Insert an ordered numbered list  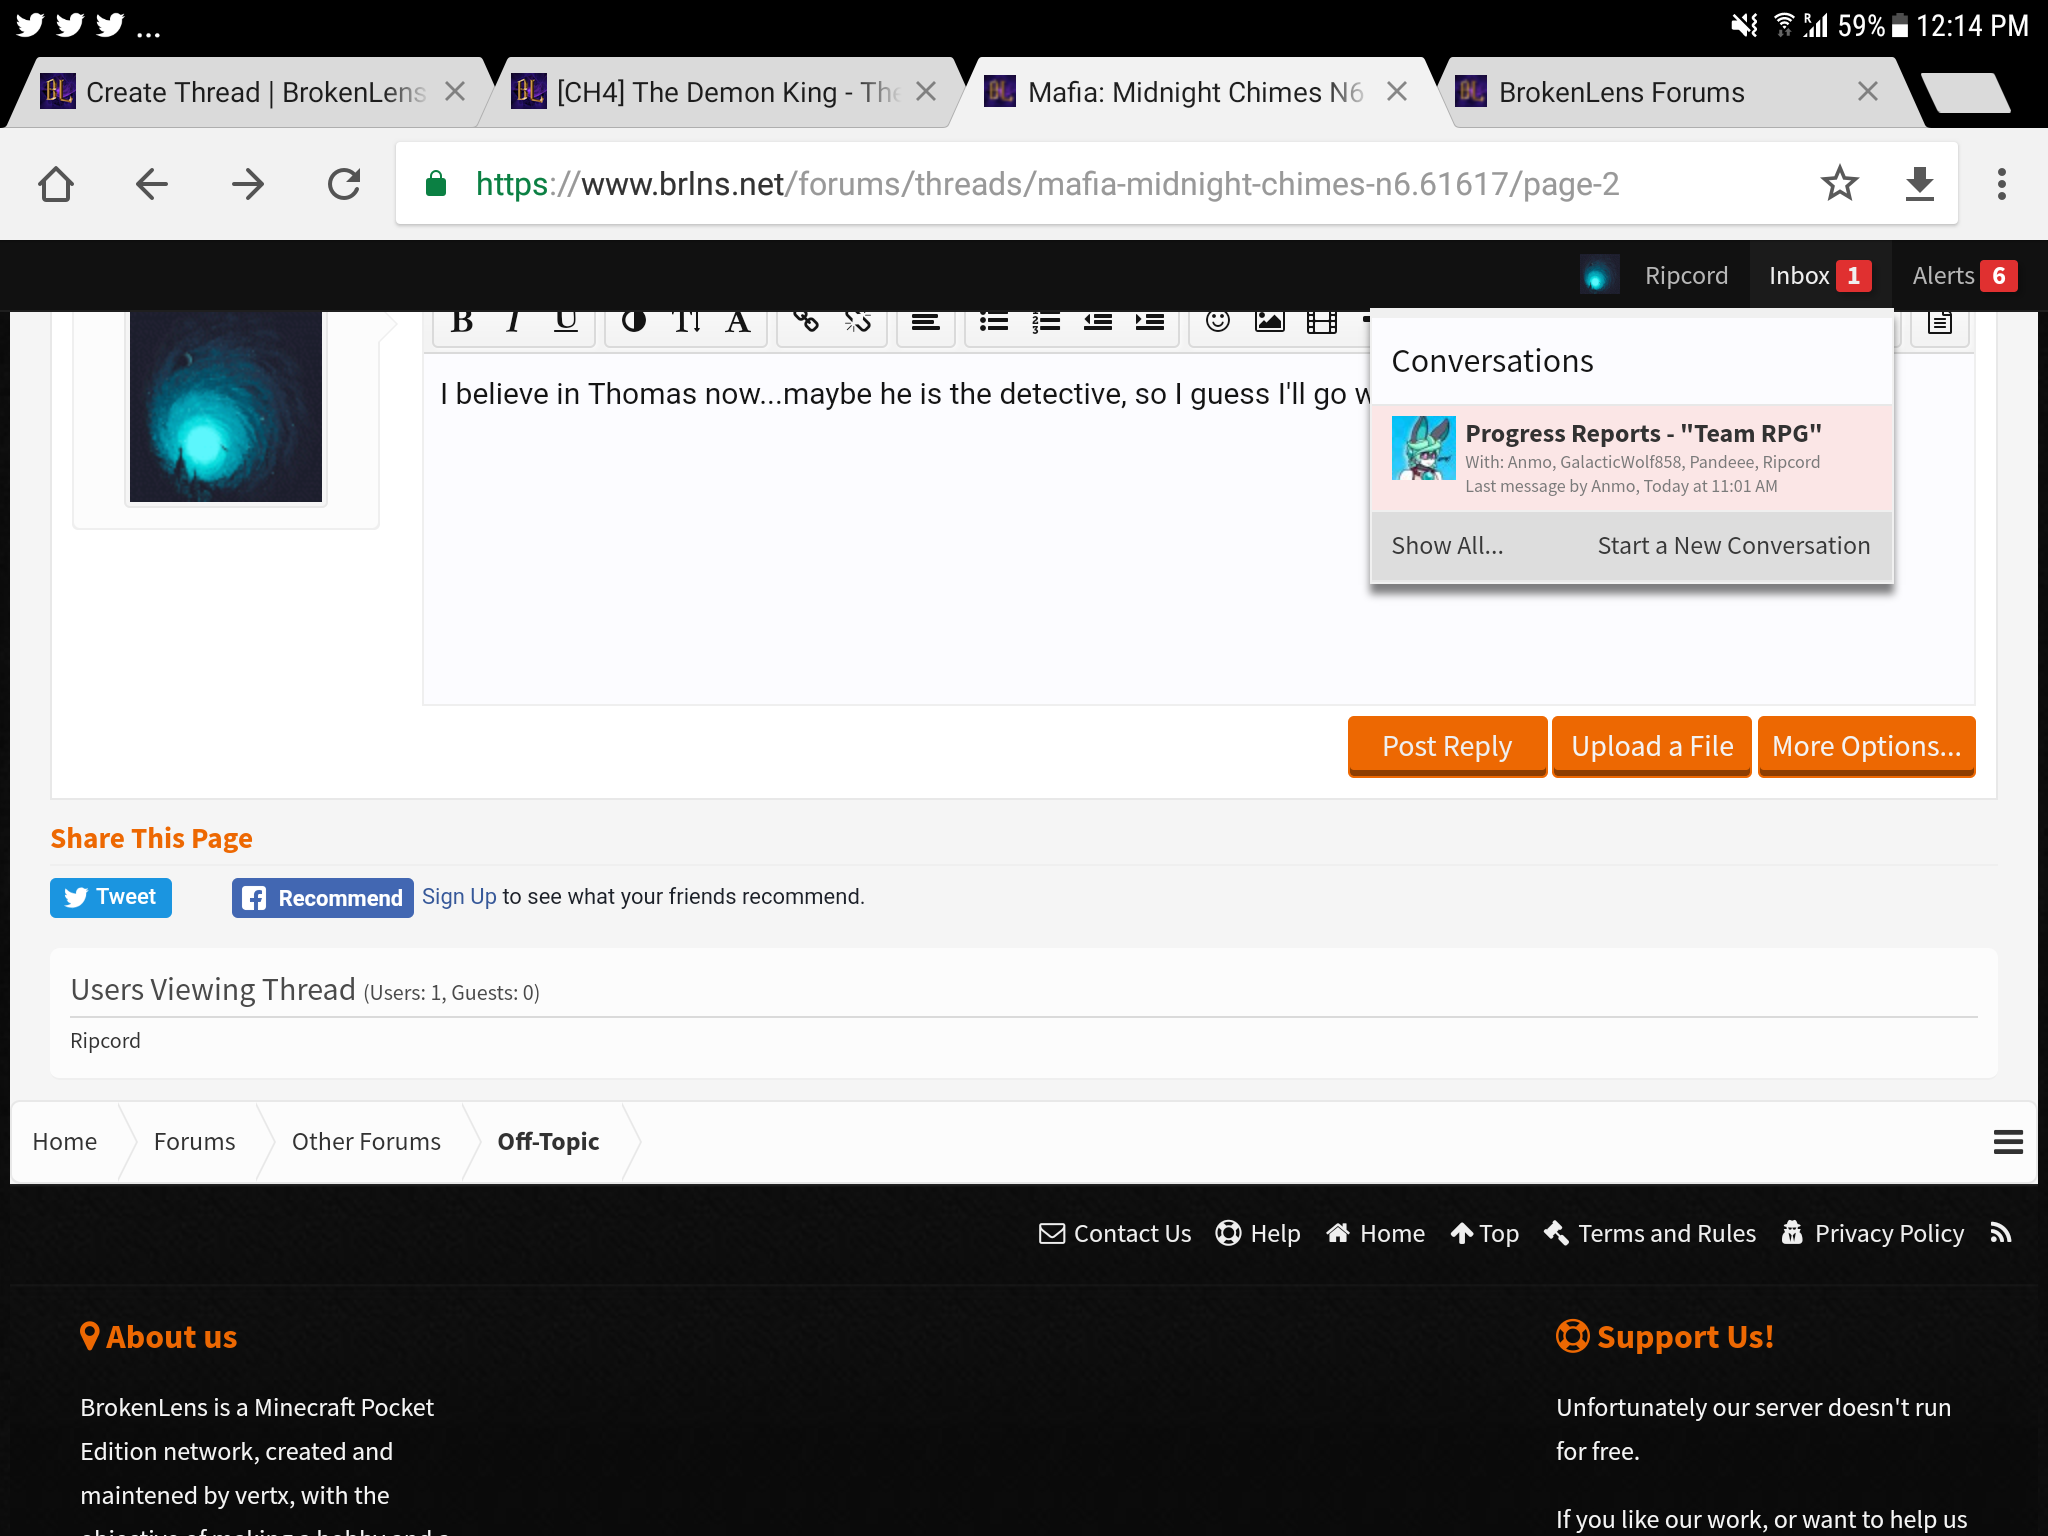click(x=1046, y=322)
